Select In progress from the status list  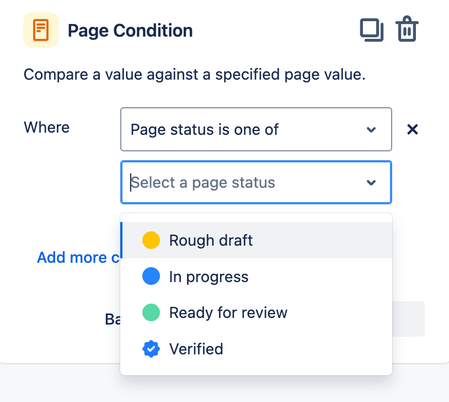point(256,276)
